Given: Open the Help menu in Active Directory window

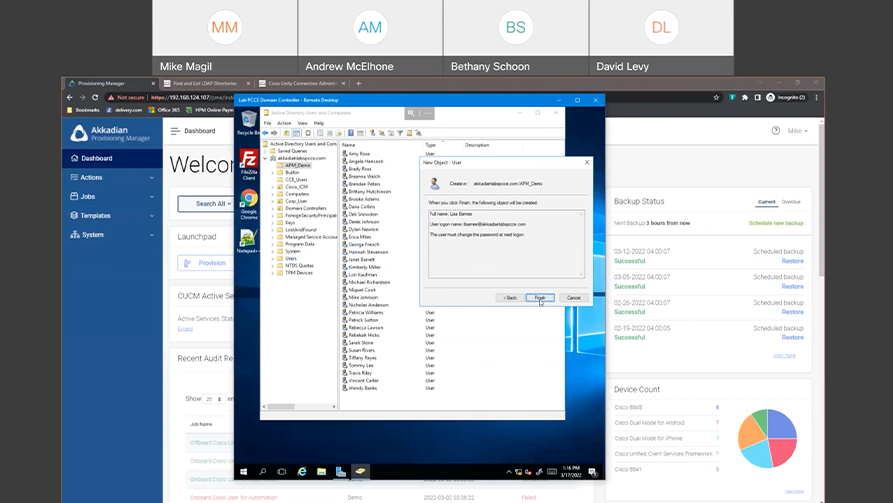Looking at the screenshot, I should coord(319,123).
